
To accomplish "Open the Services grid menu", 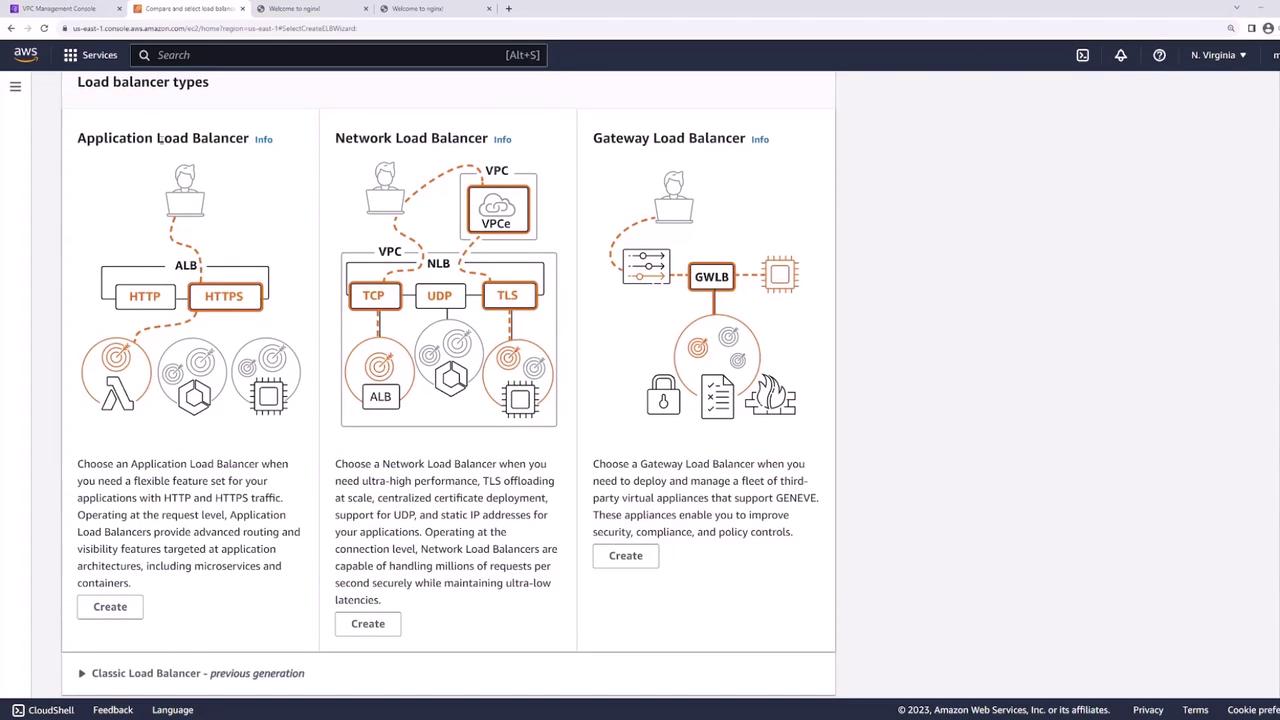I will 70,55.
